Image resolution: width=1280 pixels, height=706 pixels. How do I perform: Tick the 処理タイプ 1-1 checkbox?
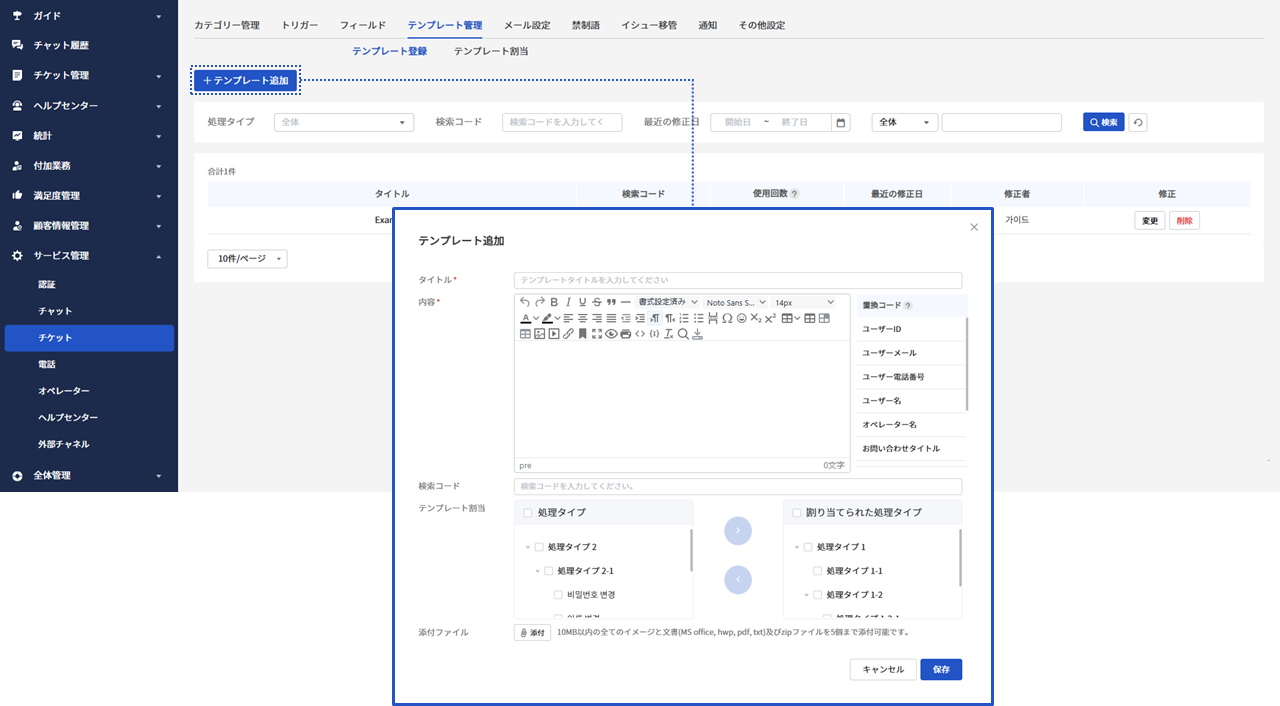tap(817, 571)
